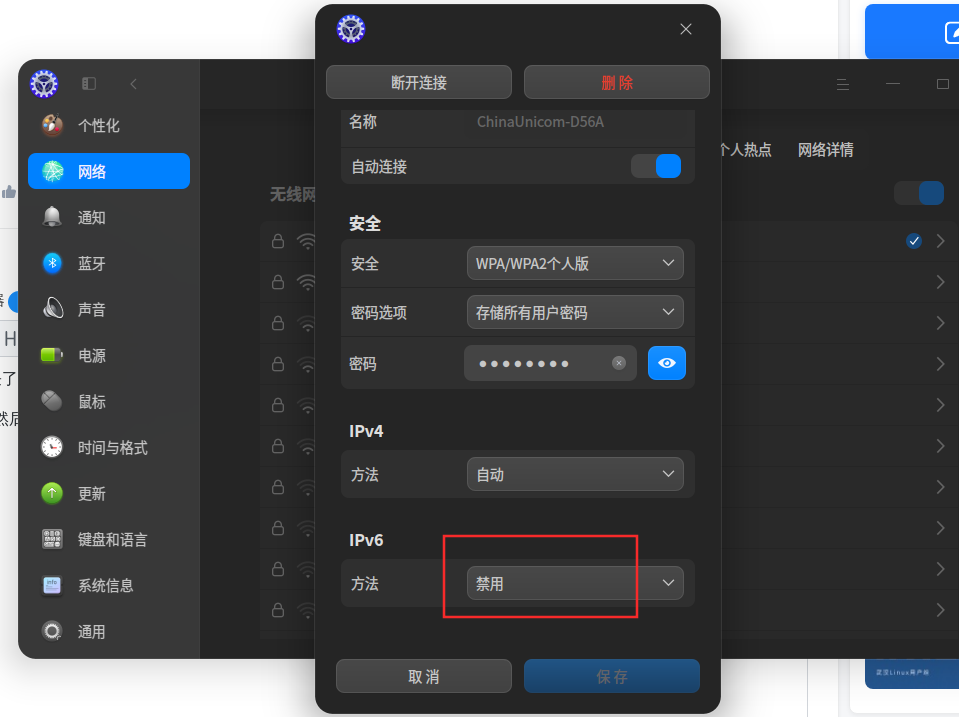Go to 蓝牙 Bluetooth settings

coord(109,263)
